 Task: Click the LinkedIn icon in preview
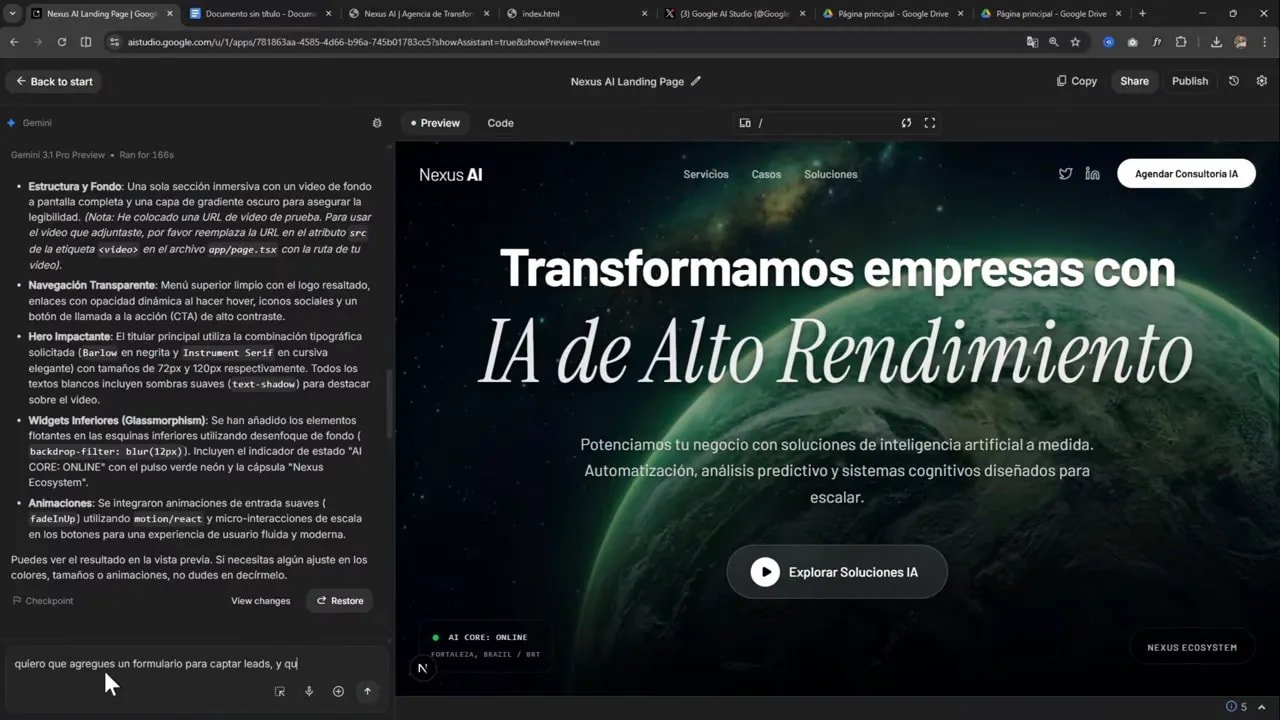(1092, 174)
